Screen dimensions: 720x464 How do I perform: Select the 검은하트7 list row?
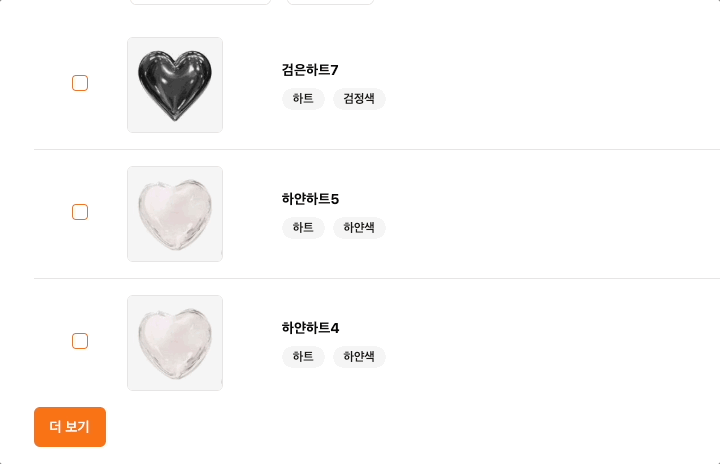pos(377,85)
